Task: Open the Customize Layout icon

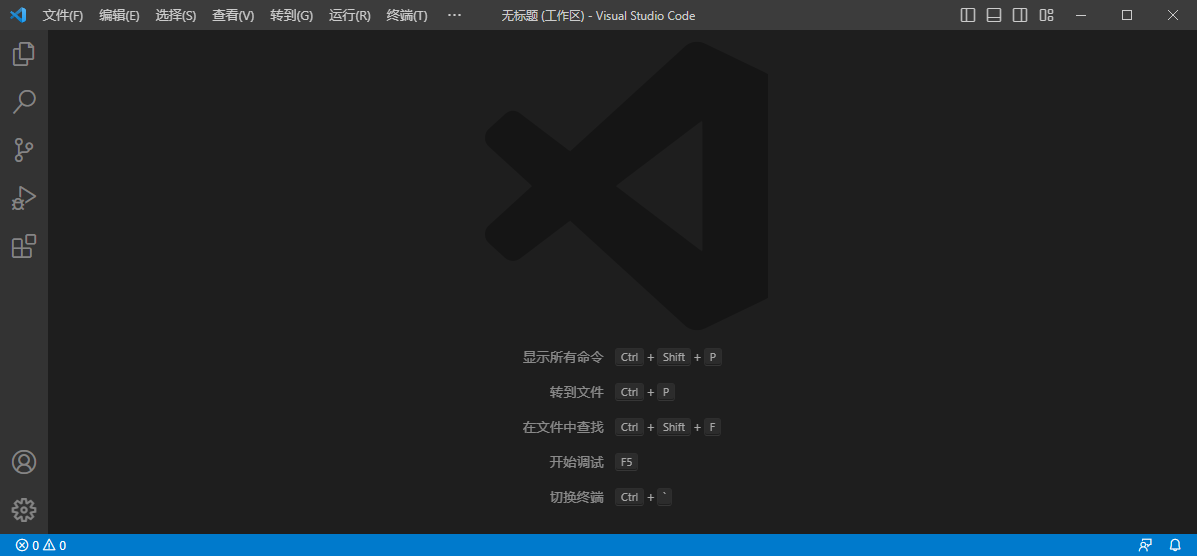Action: 1047,15
